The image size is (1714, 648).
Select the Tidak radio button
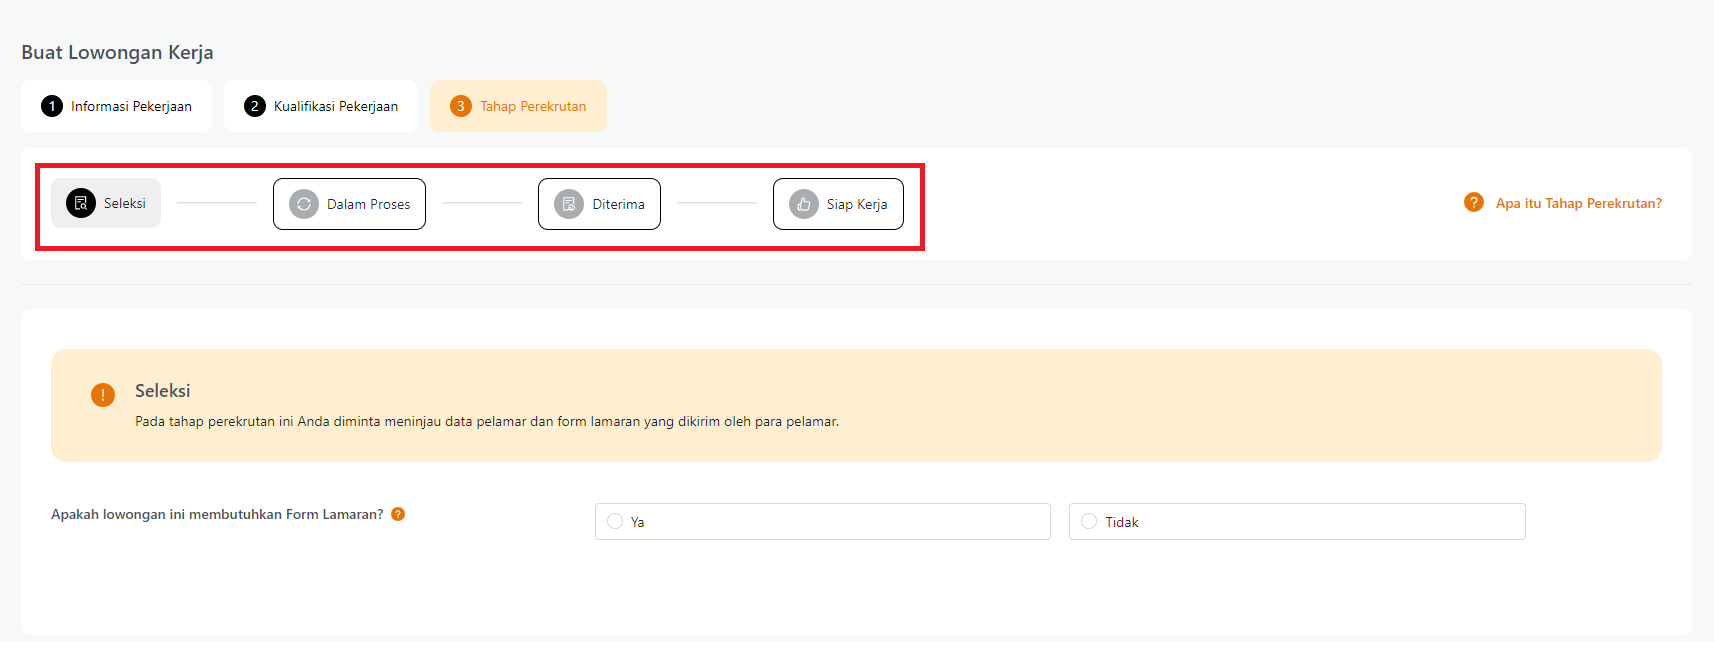coord(1089,521)
